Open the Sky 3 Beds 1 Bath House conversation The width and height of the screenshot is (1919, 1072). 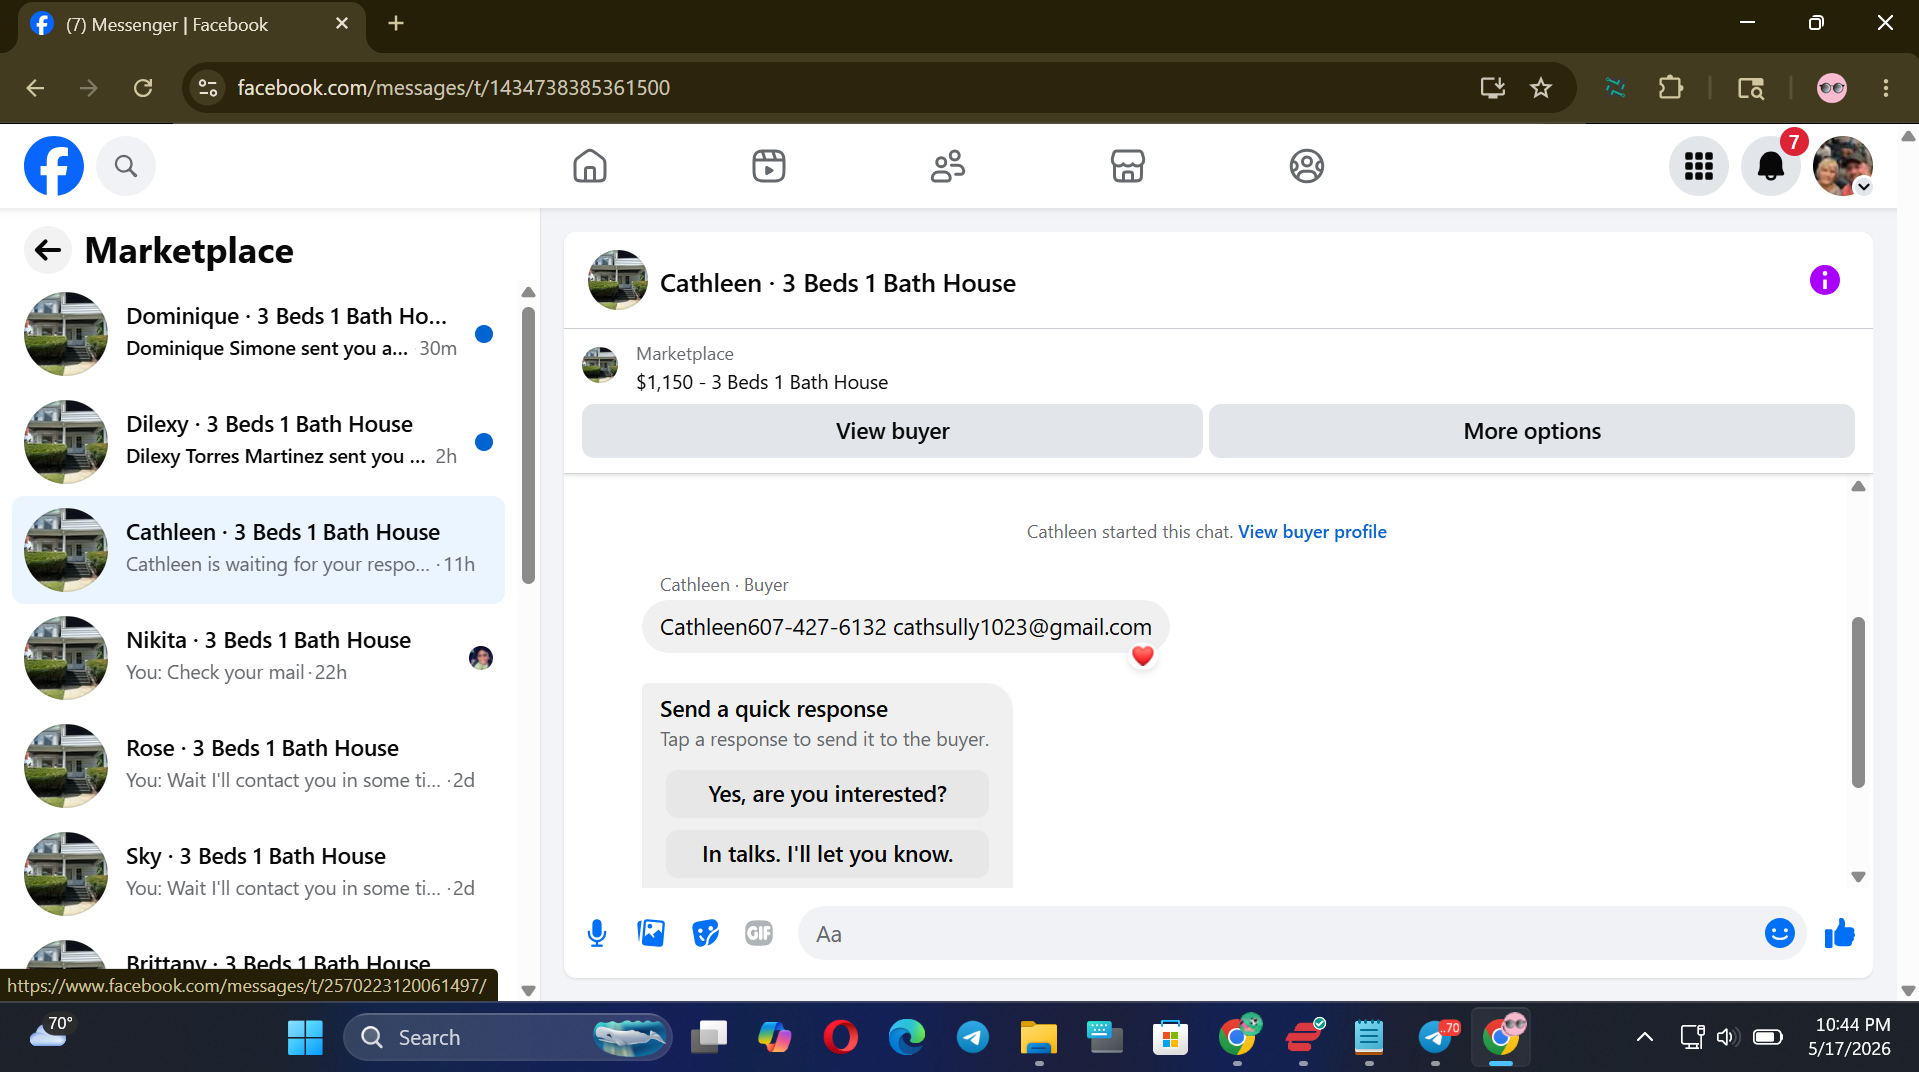tap(258, 874)
